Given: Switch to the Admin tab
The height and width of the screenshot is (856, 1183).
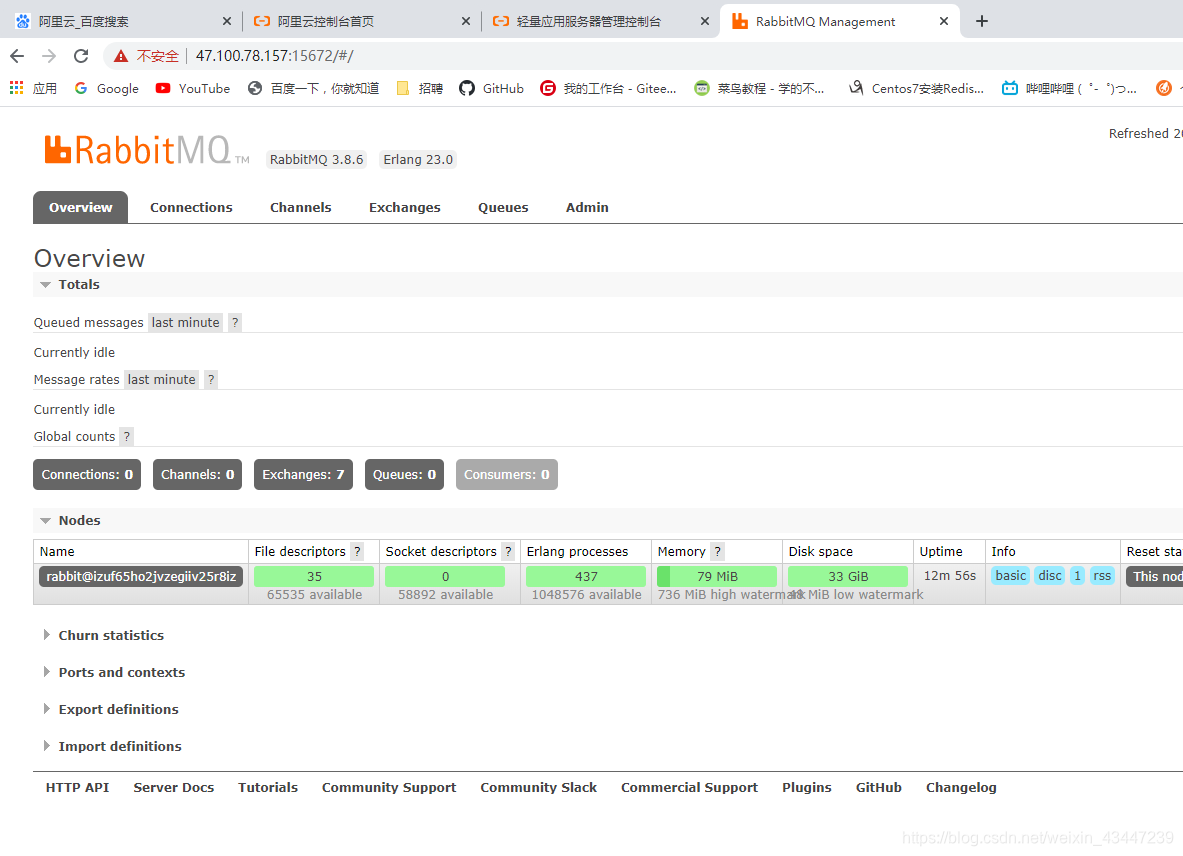Looking at the screenshot, I should (587, 207).
